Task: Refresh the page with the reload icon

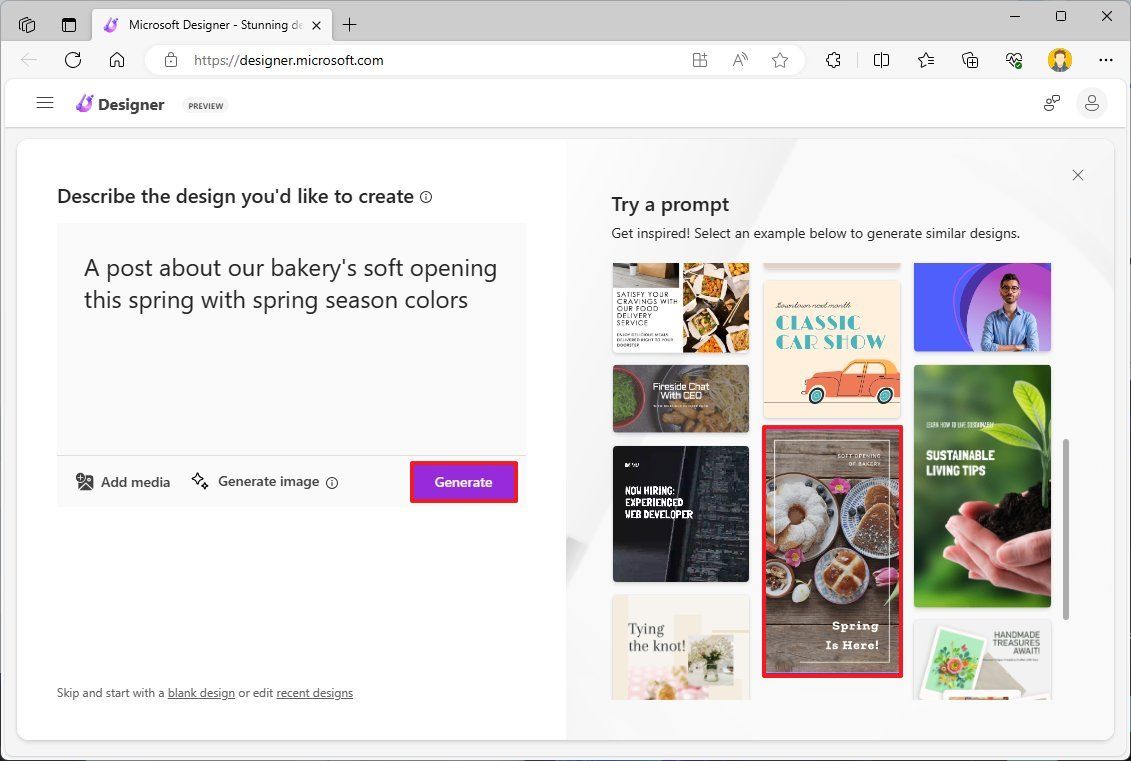Action: pyautogui.click(x=73, y=60)
